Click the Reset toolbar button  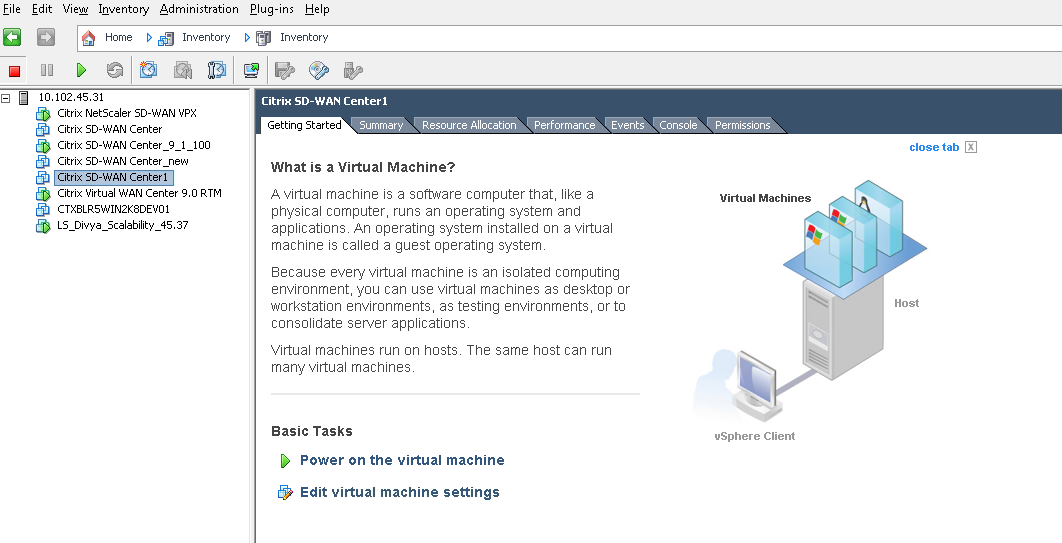pos(114,70)
